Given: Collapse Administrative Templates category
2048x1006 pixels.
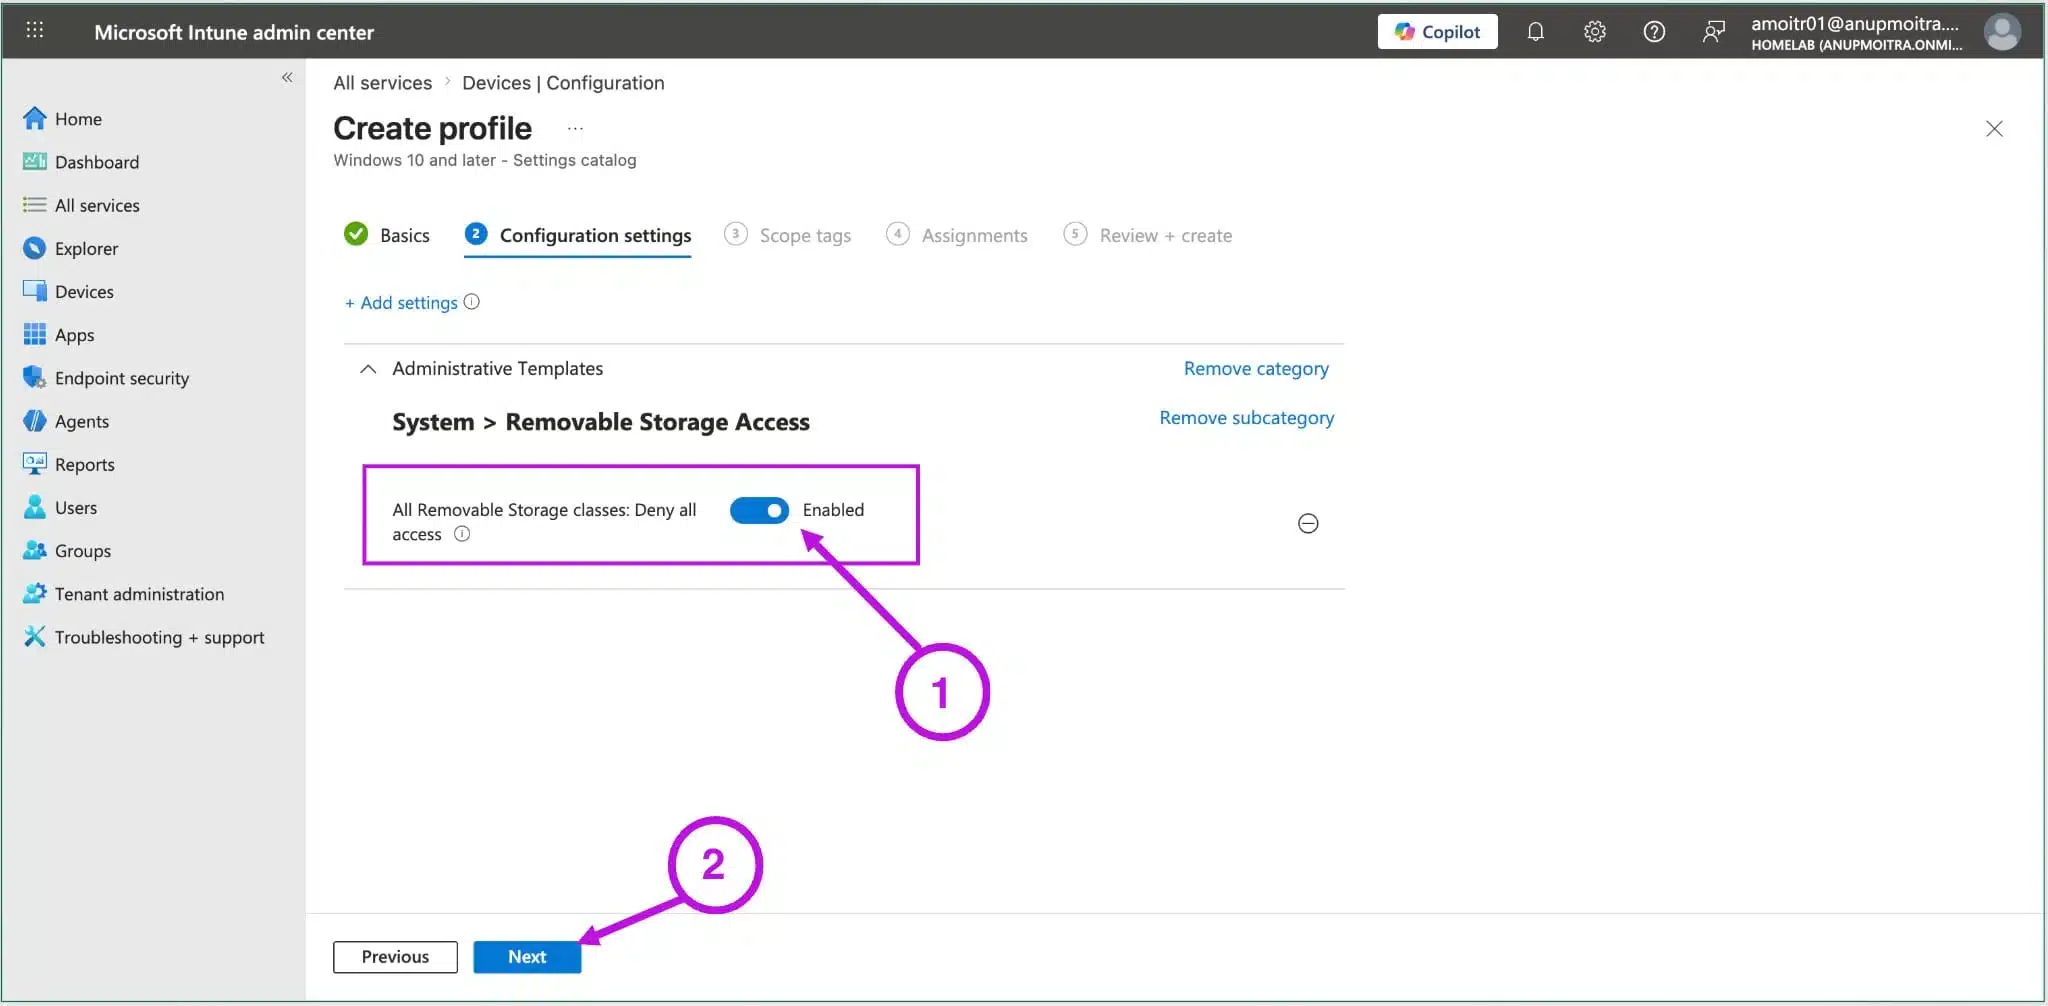Looking at the screenshot, I should 368,369.
